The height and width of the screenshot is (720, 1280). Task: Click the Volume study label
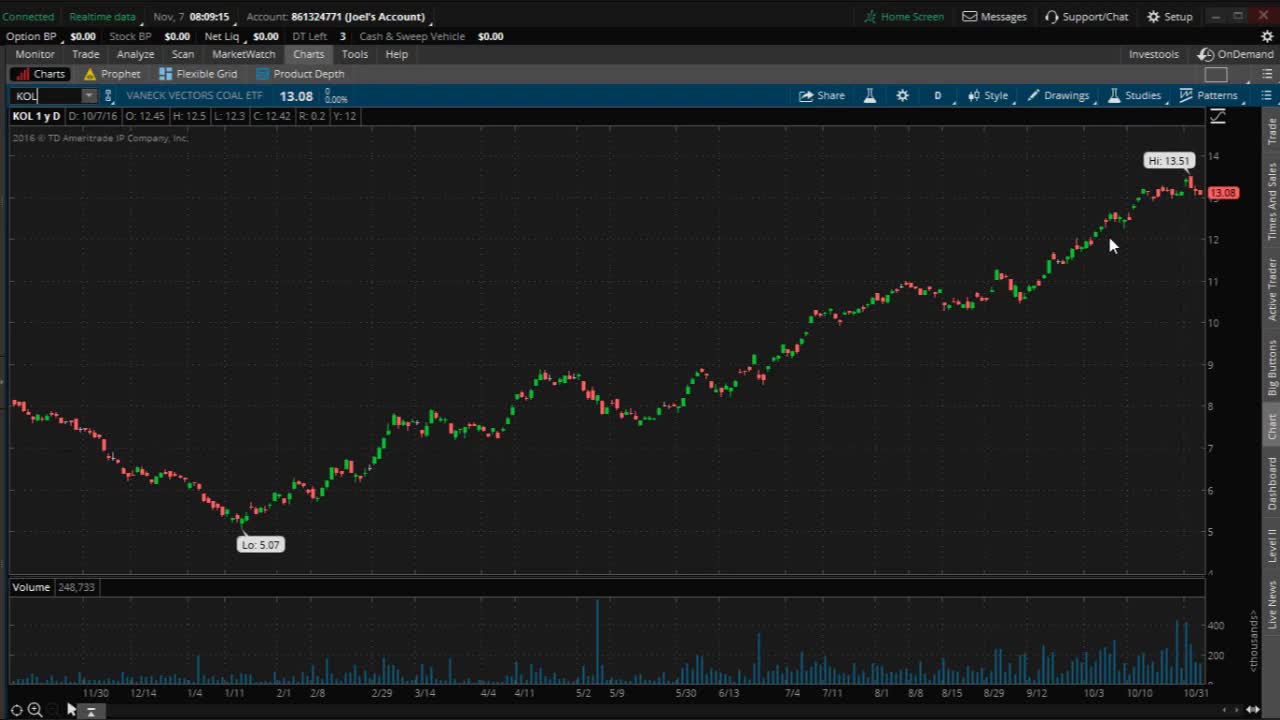point(31,587)
